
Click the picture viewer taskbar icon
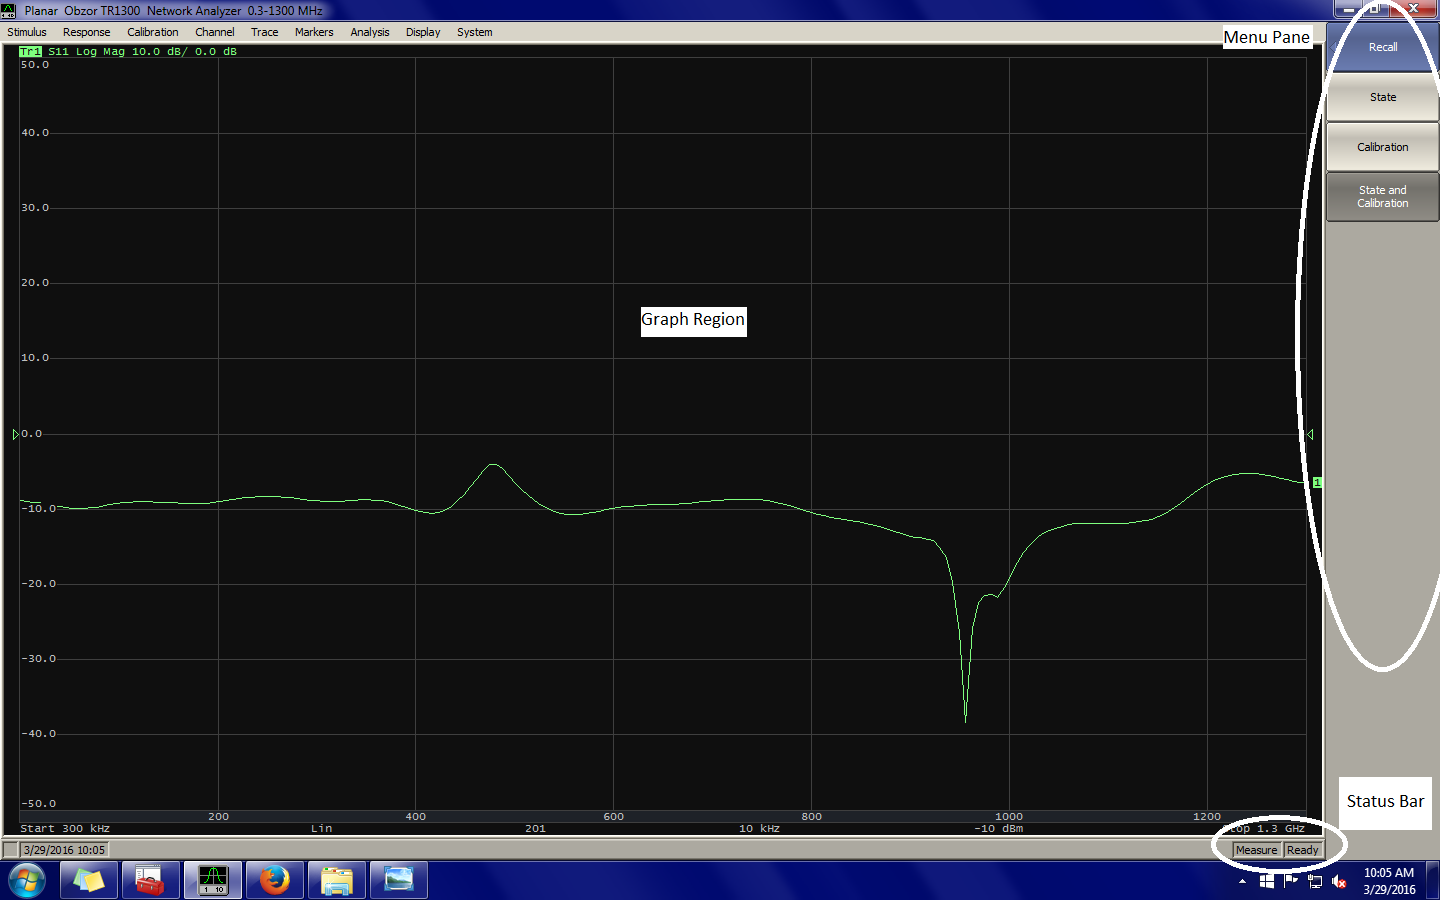pyautogui.click(x=399, y=880)
